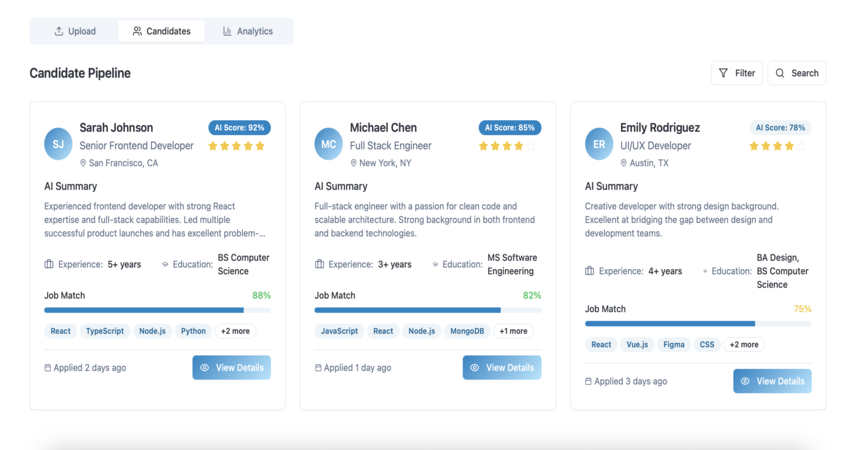This screenshot has width=856, height=450.
Task: Click Michael Chen's Job Match progress bar
Action: point(427,310)
